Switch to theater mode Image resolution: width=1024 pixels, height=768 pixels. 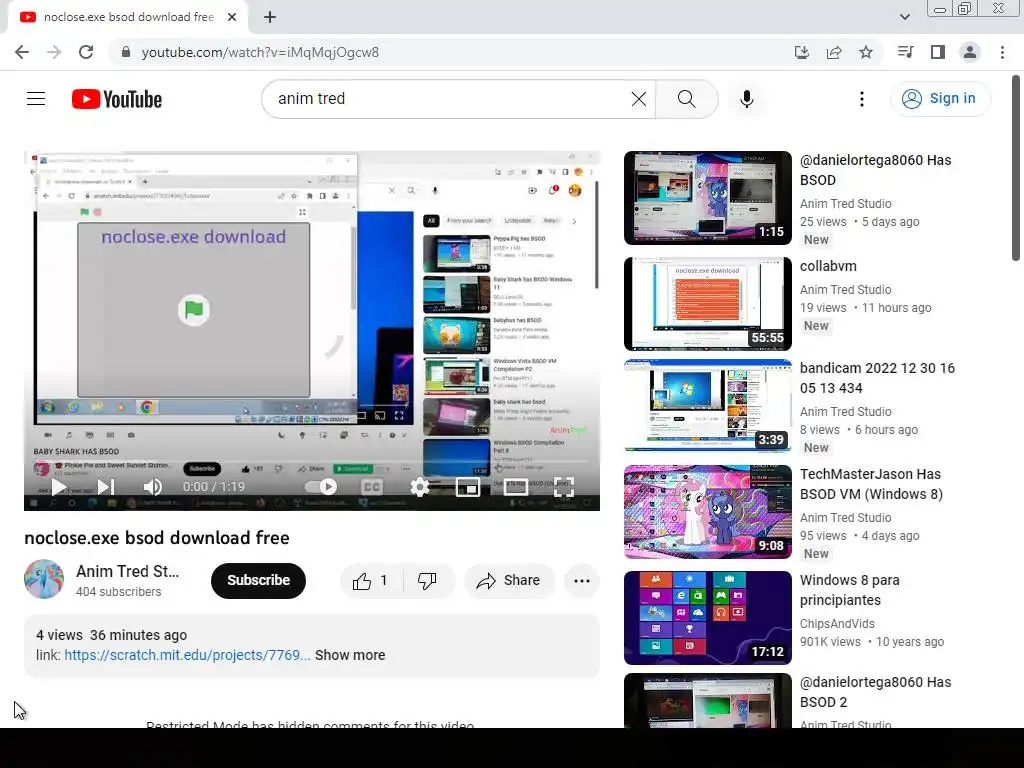click(x=515, y=487)
